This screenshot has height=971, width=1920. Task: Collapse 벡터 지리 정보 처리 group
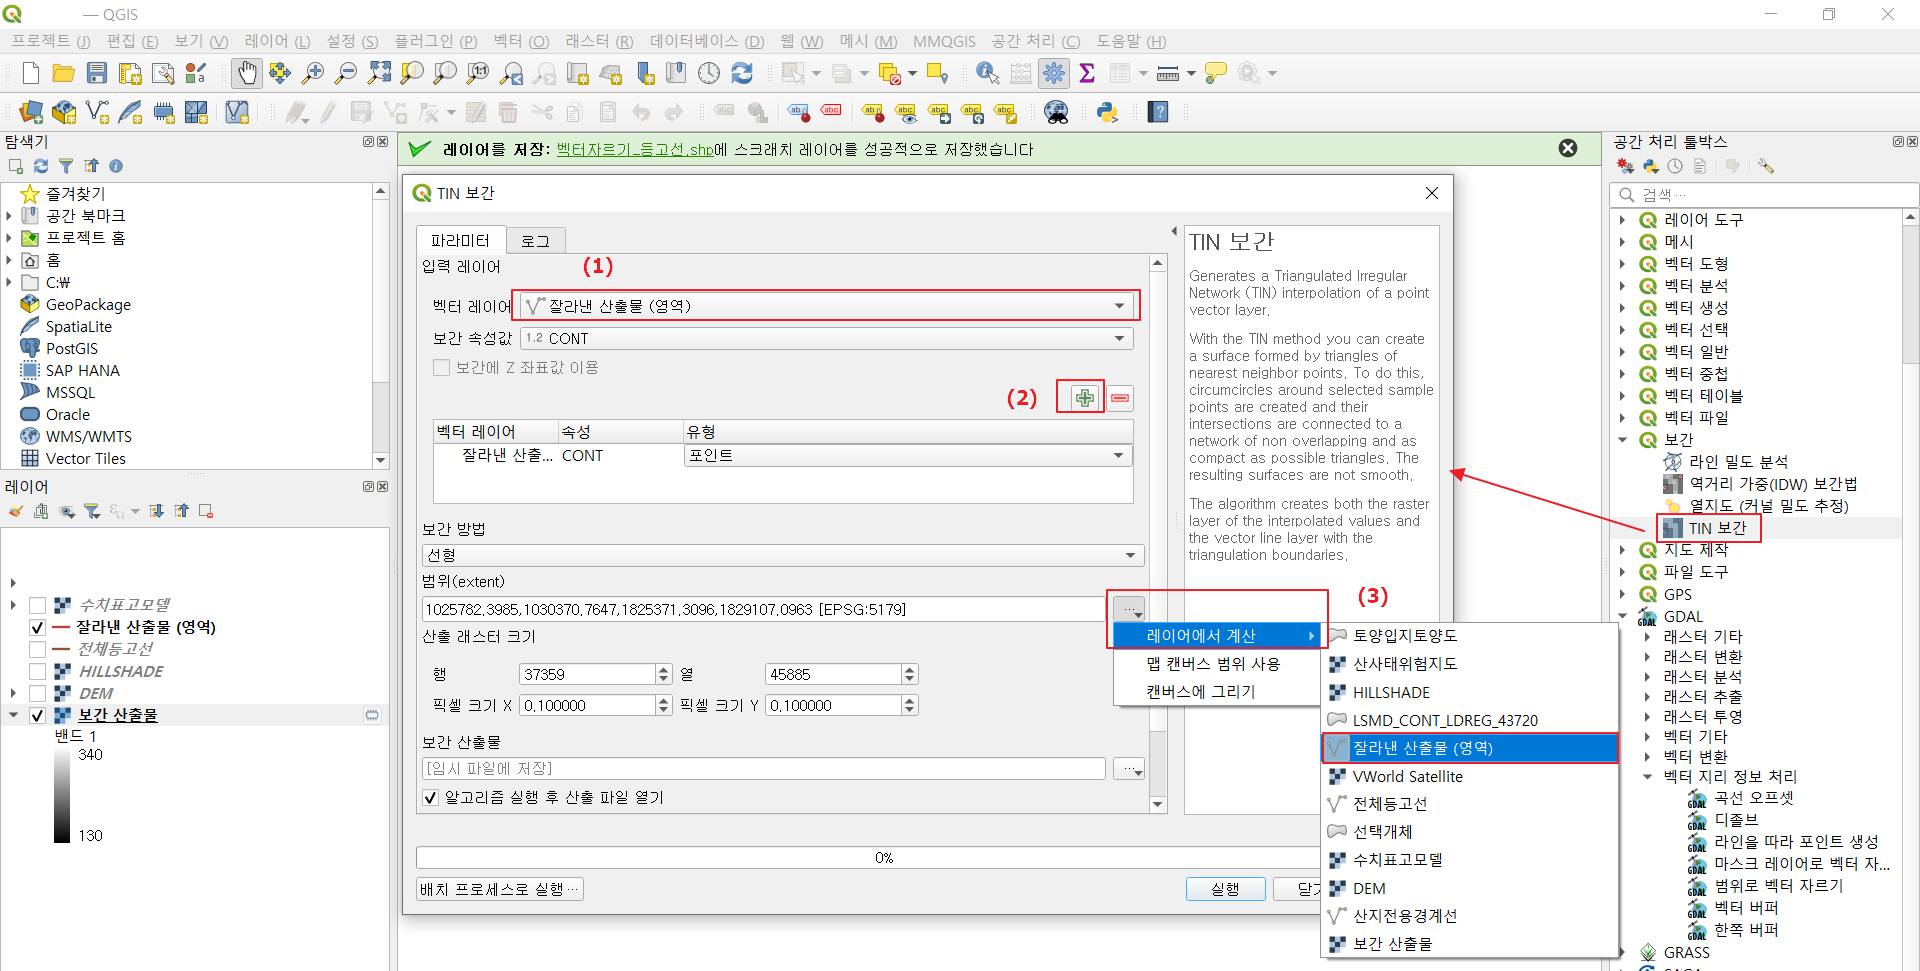click(1648, 776)
